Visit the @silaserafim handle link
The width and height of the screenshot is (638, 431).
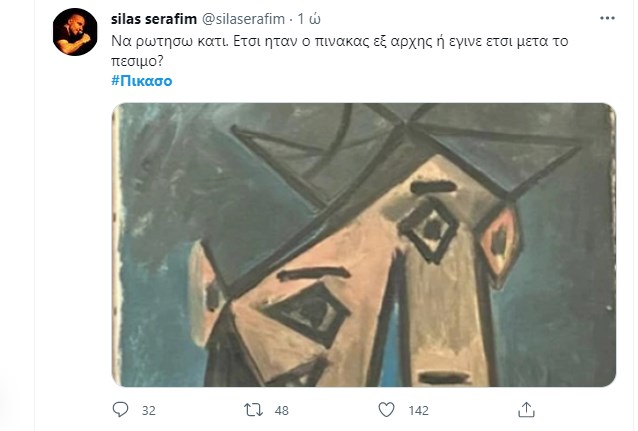[x=243, y=19]
